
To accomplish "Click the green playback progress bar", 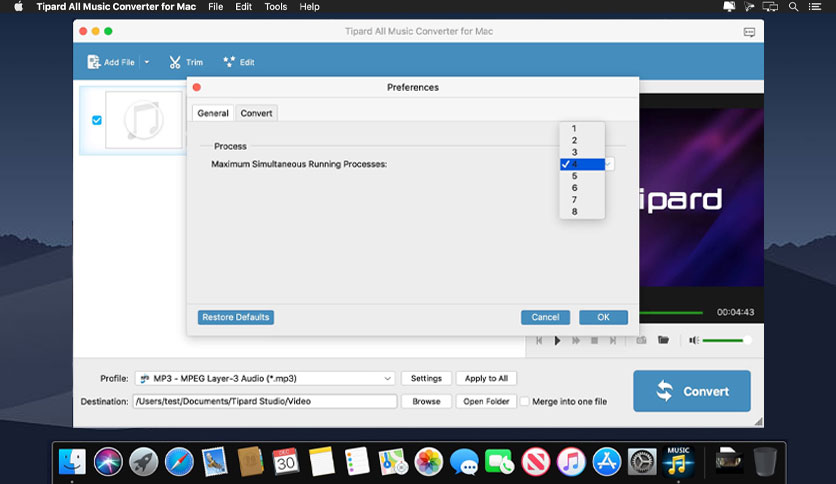I will [x=672, y=312].
